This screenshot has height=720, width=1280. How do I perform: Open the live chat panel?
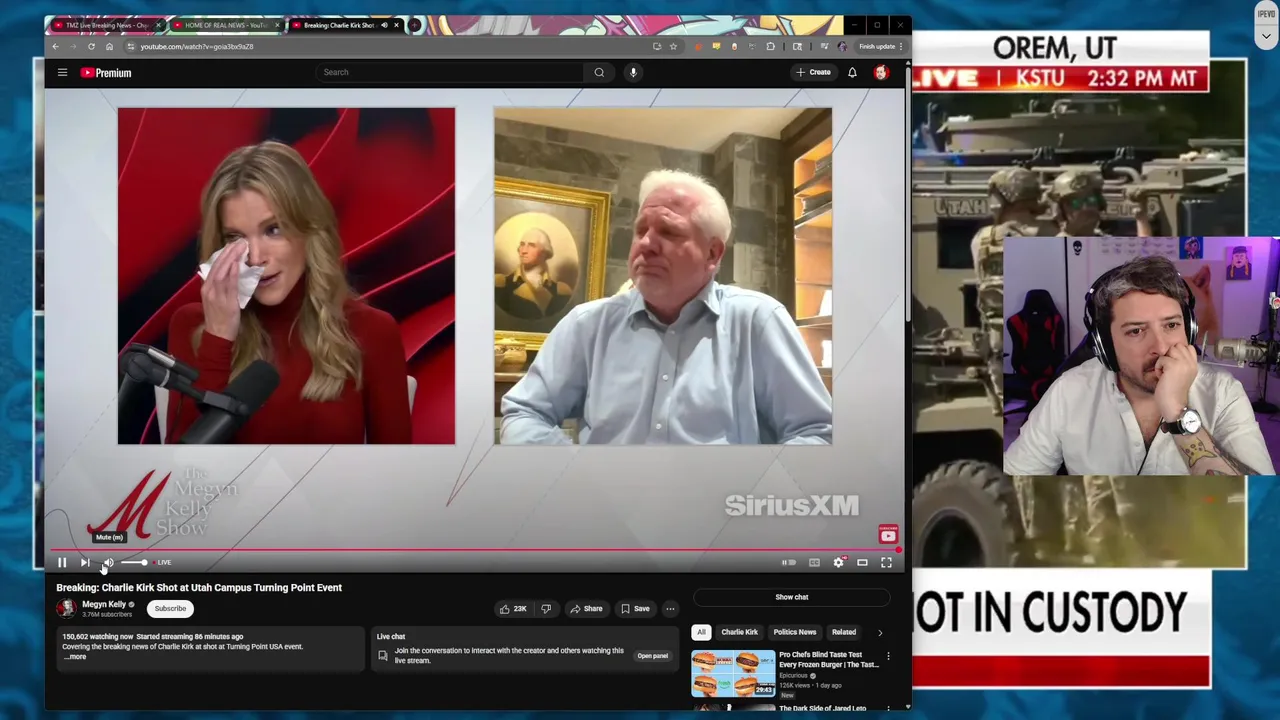(x=652, y=656)
